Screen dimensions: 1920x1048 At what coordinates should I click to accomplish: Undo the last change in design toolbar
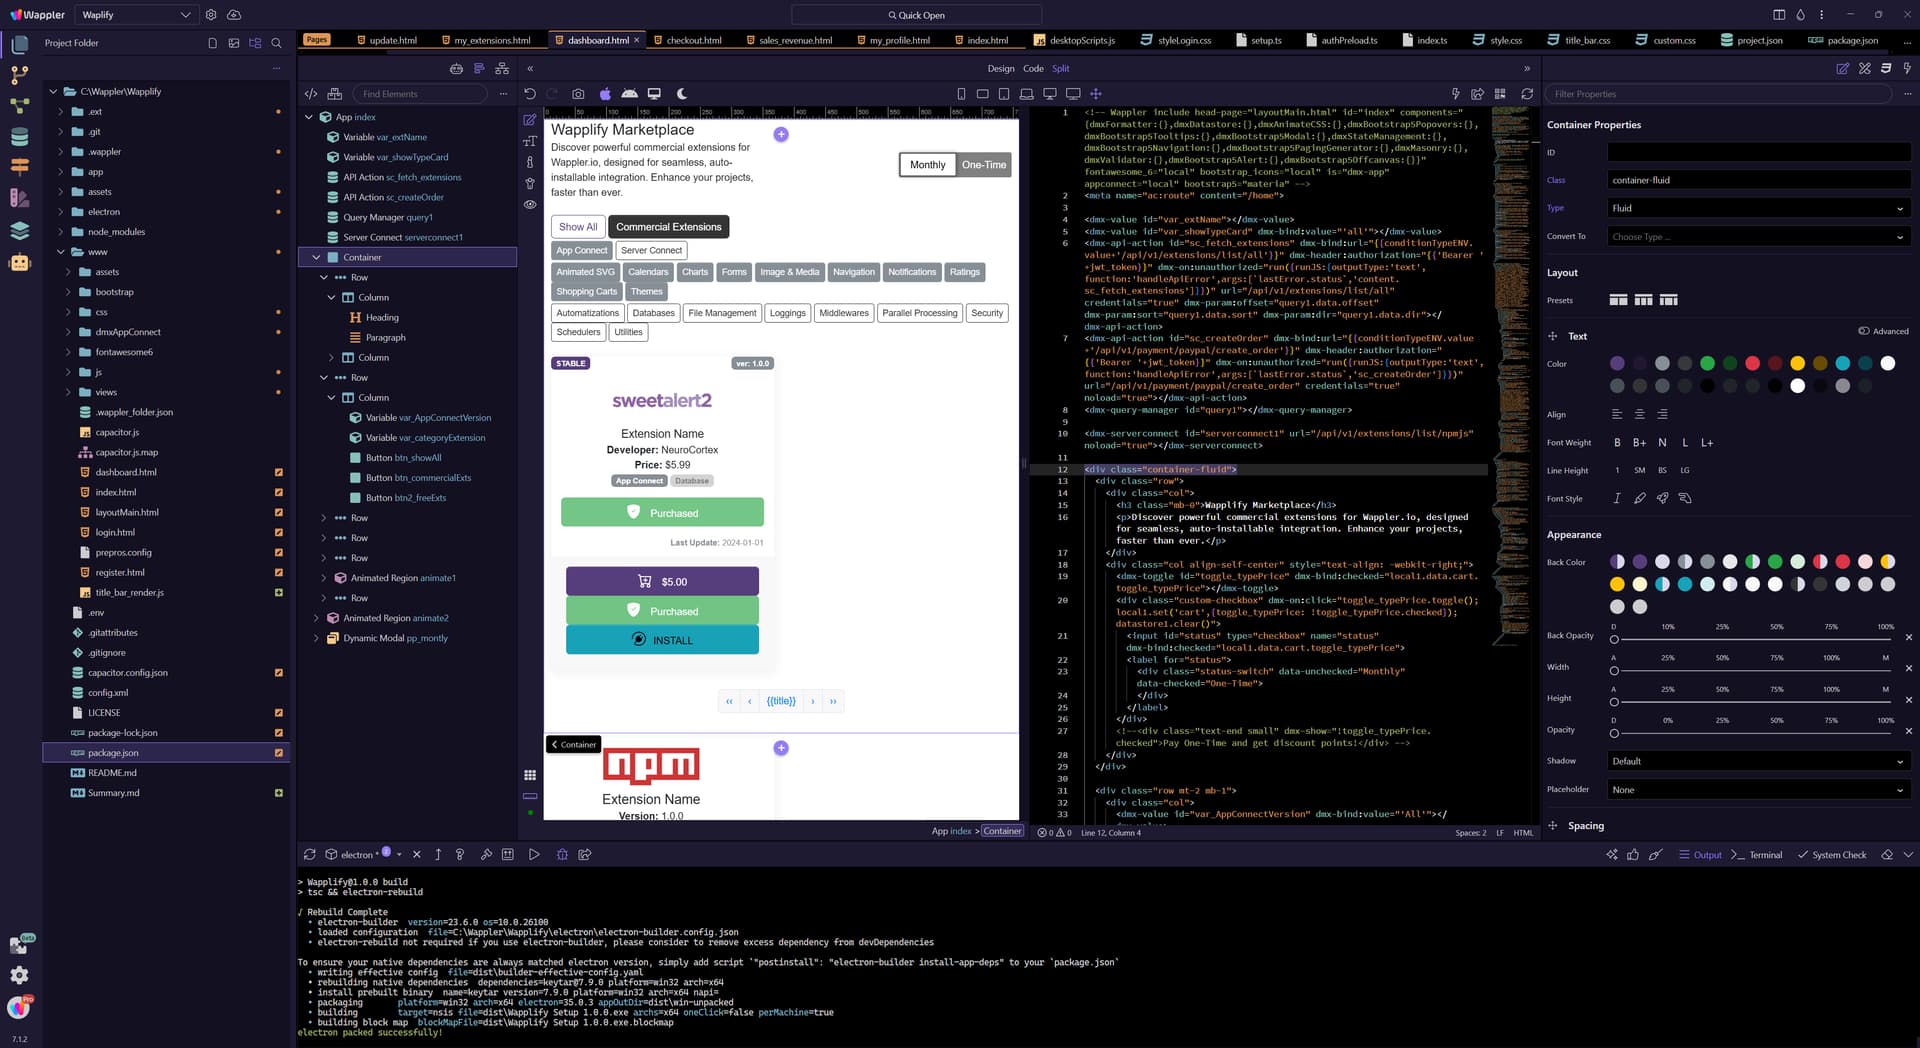pos(530,94)
